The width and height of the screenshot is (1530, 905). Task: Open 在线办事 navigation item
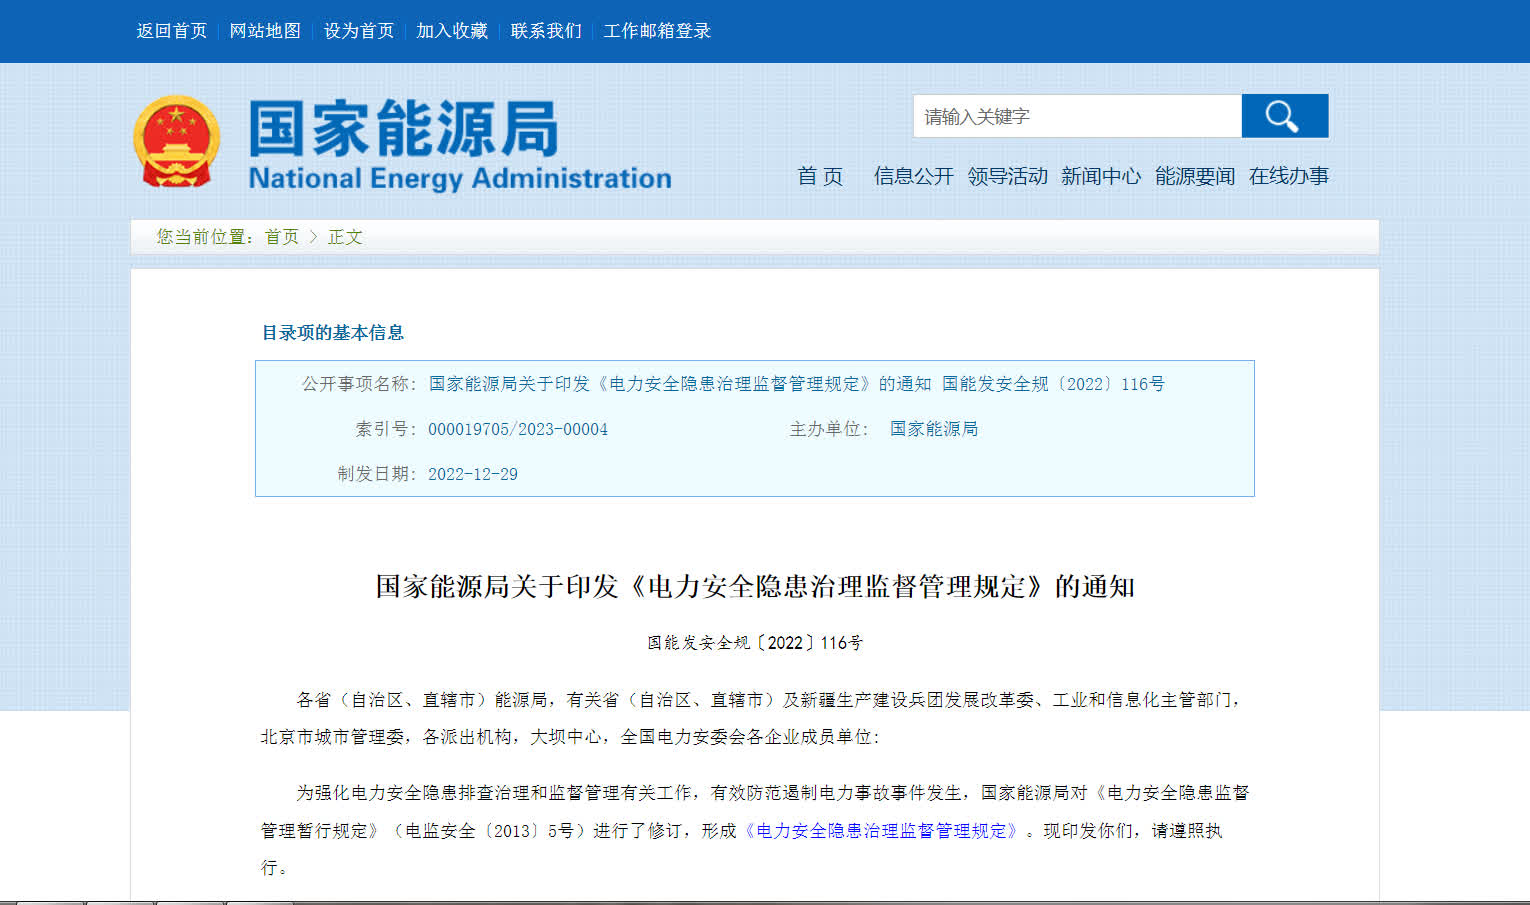[x=1289, y=176]
